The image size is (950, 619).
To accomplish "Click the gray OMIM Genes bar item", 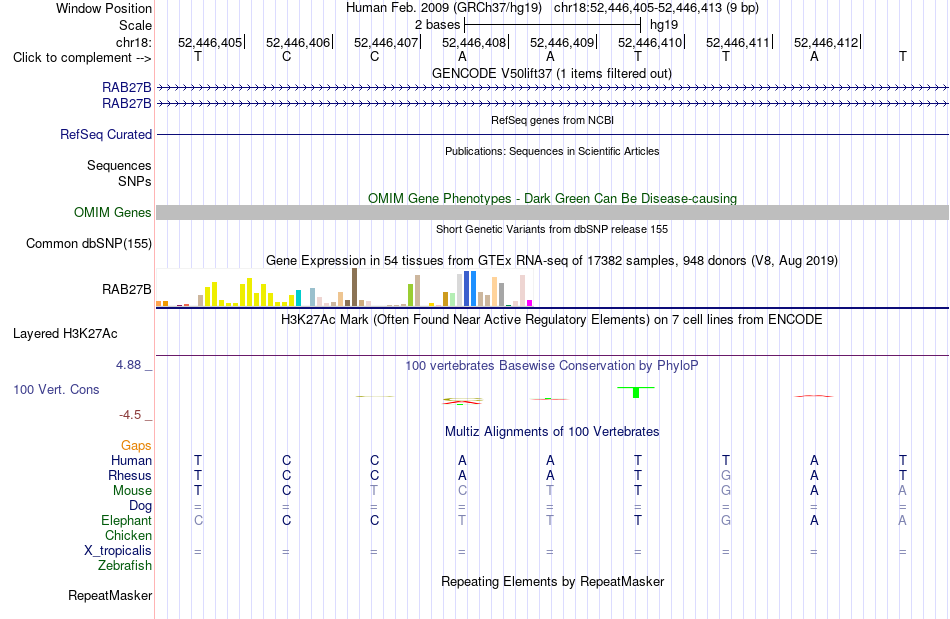I will coord(553,212).
